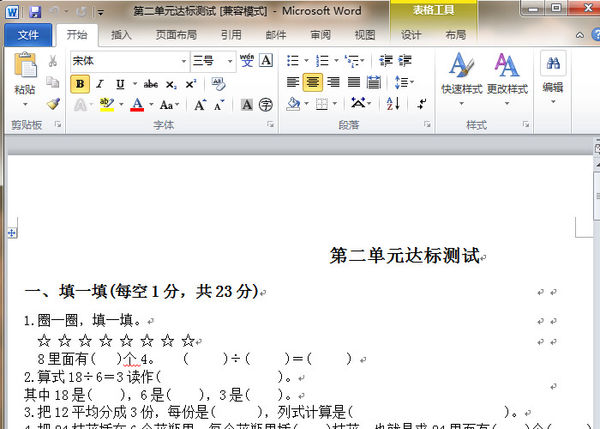Customize quick access toolbar dropdown
Viewport: 600px width, 429px height.
101,13
